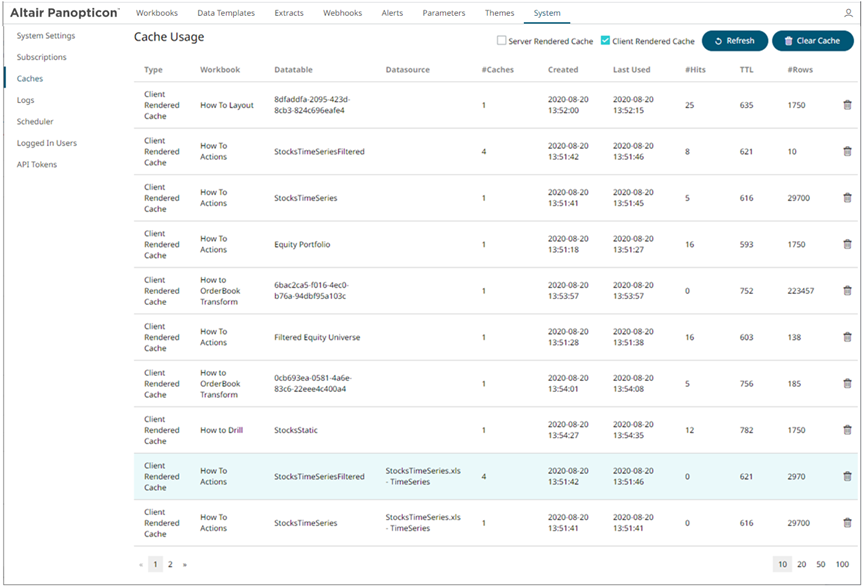Delete the How To Layout cache row

[847, 105]
